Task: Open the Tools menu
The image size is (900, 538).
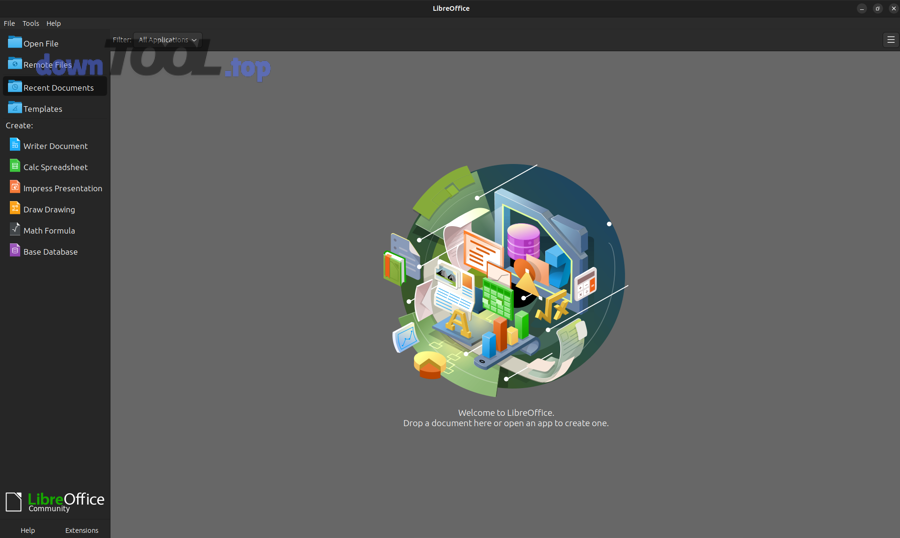Action: click(x=31, y=23)
